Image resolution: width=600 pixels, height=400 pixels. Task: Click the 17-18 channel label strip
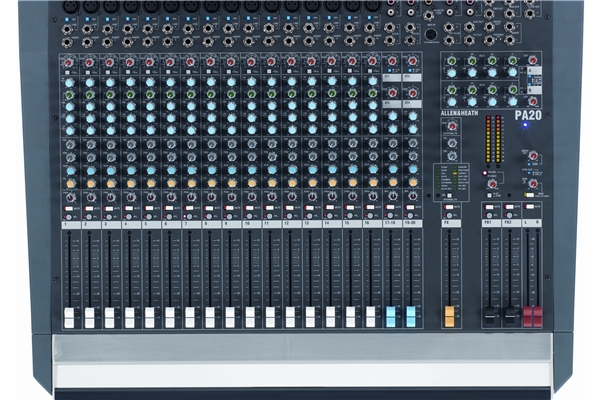(x=392, y=223)
